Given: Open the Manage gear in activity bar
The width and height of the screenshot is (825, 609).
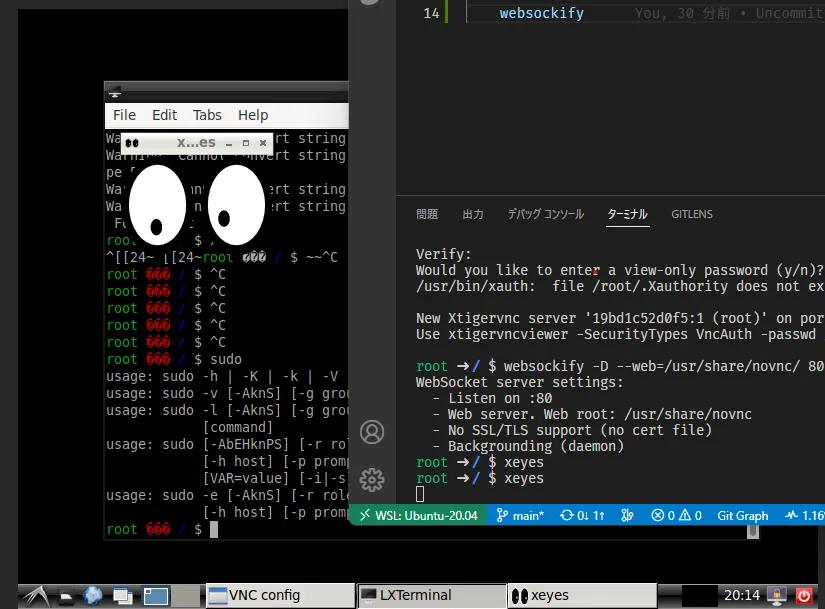Looking at the screenshot, I should tap(373, 479).
